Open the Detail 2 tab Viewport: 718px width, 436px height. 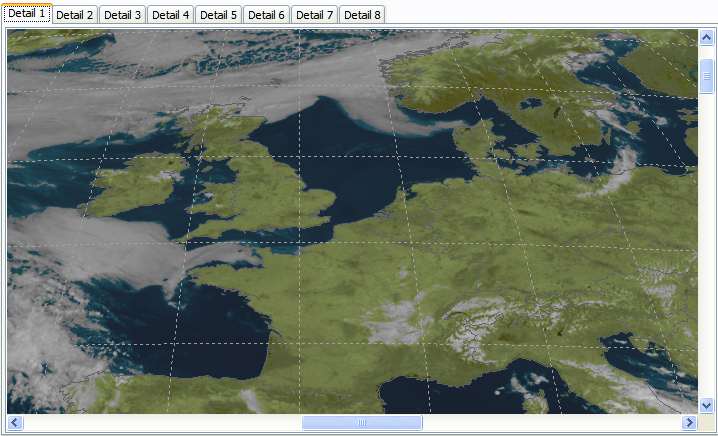[75, 15]
